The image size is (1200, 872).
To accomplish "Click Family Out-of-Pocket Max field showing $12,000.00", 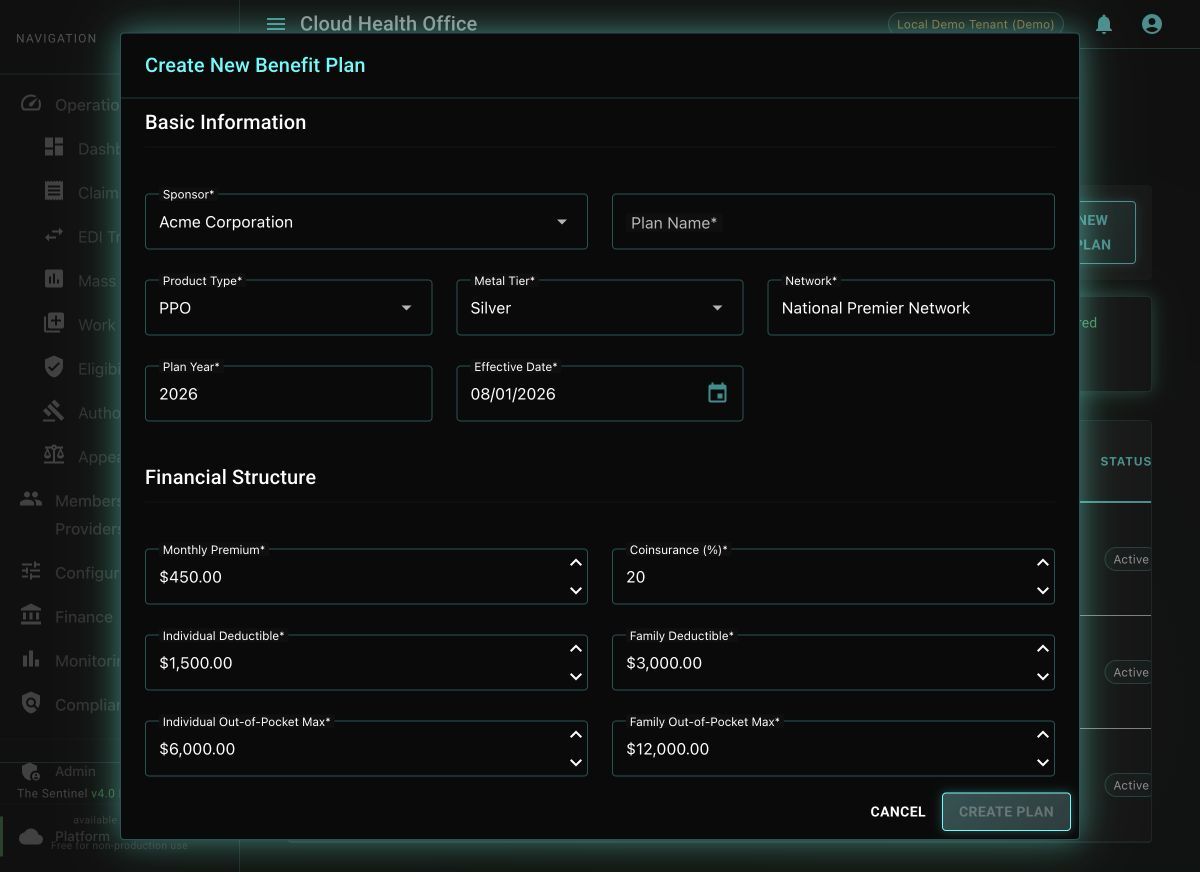I will pos(833,749).
